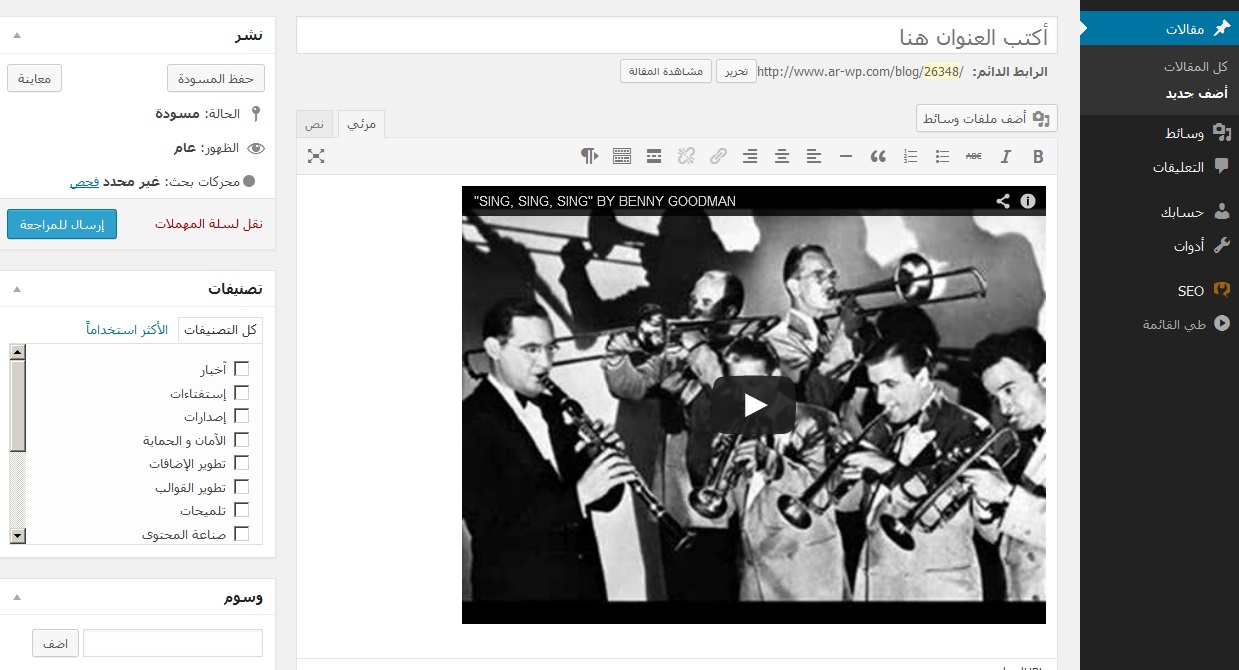Tick the إصدارات category checkbox
1239x670 pixels.
[241, 416]
